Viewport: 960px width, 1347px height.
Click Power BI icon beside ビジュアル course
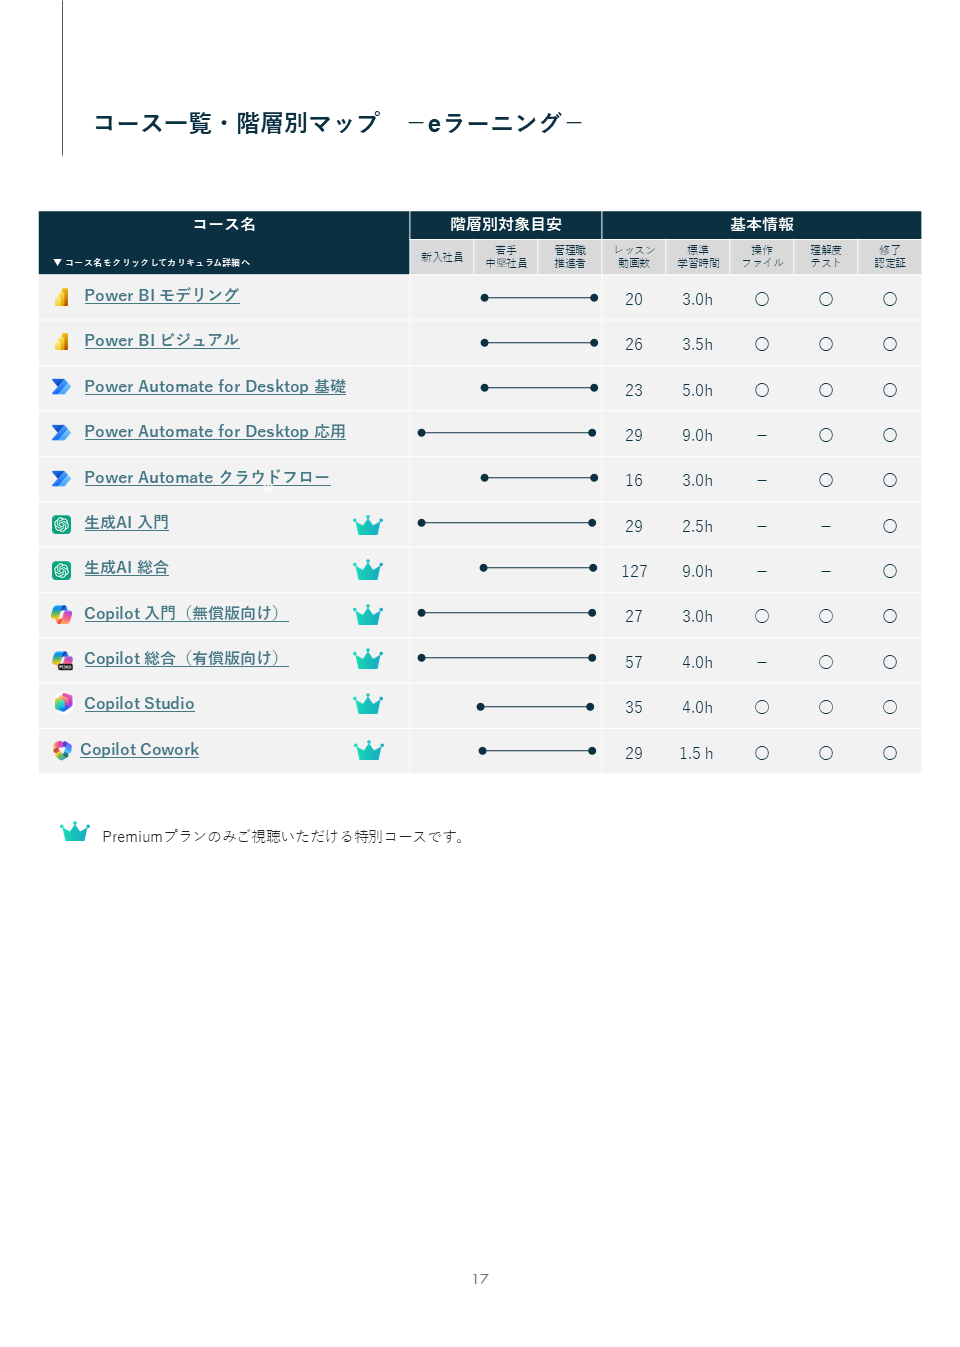tap(62, 342)
